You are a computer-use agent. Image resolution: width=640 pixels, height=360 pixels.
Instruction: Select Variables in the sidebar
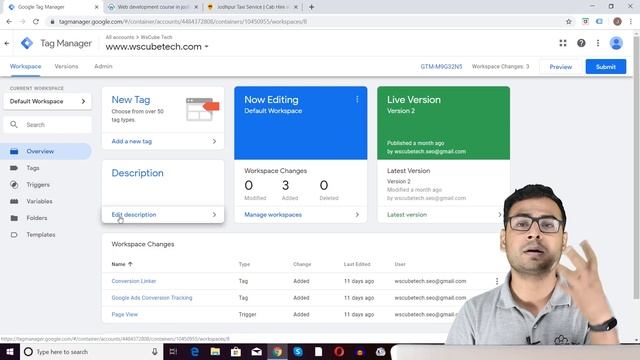click(x=39, y=201)
